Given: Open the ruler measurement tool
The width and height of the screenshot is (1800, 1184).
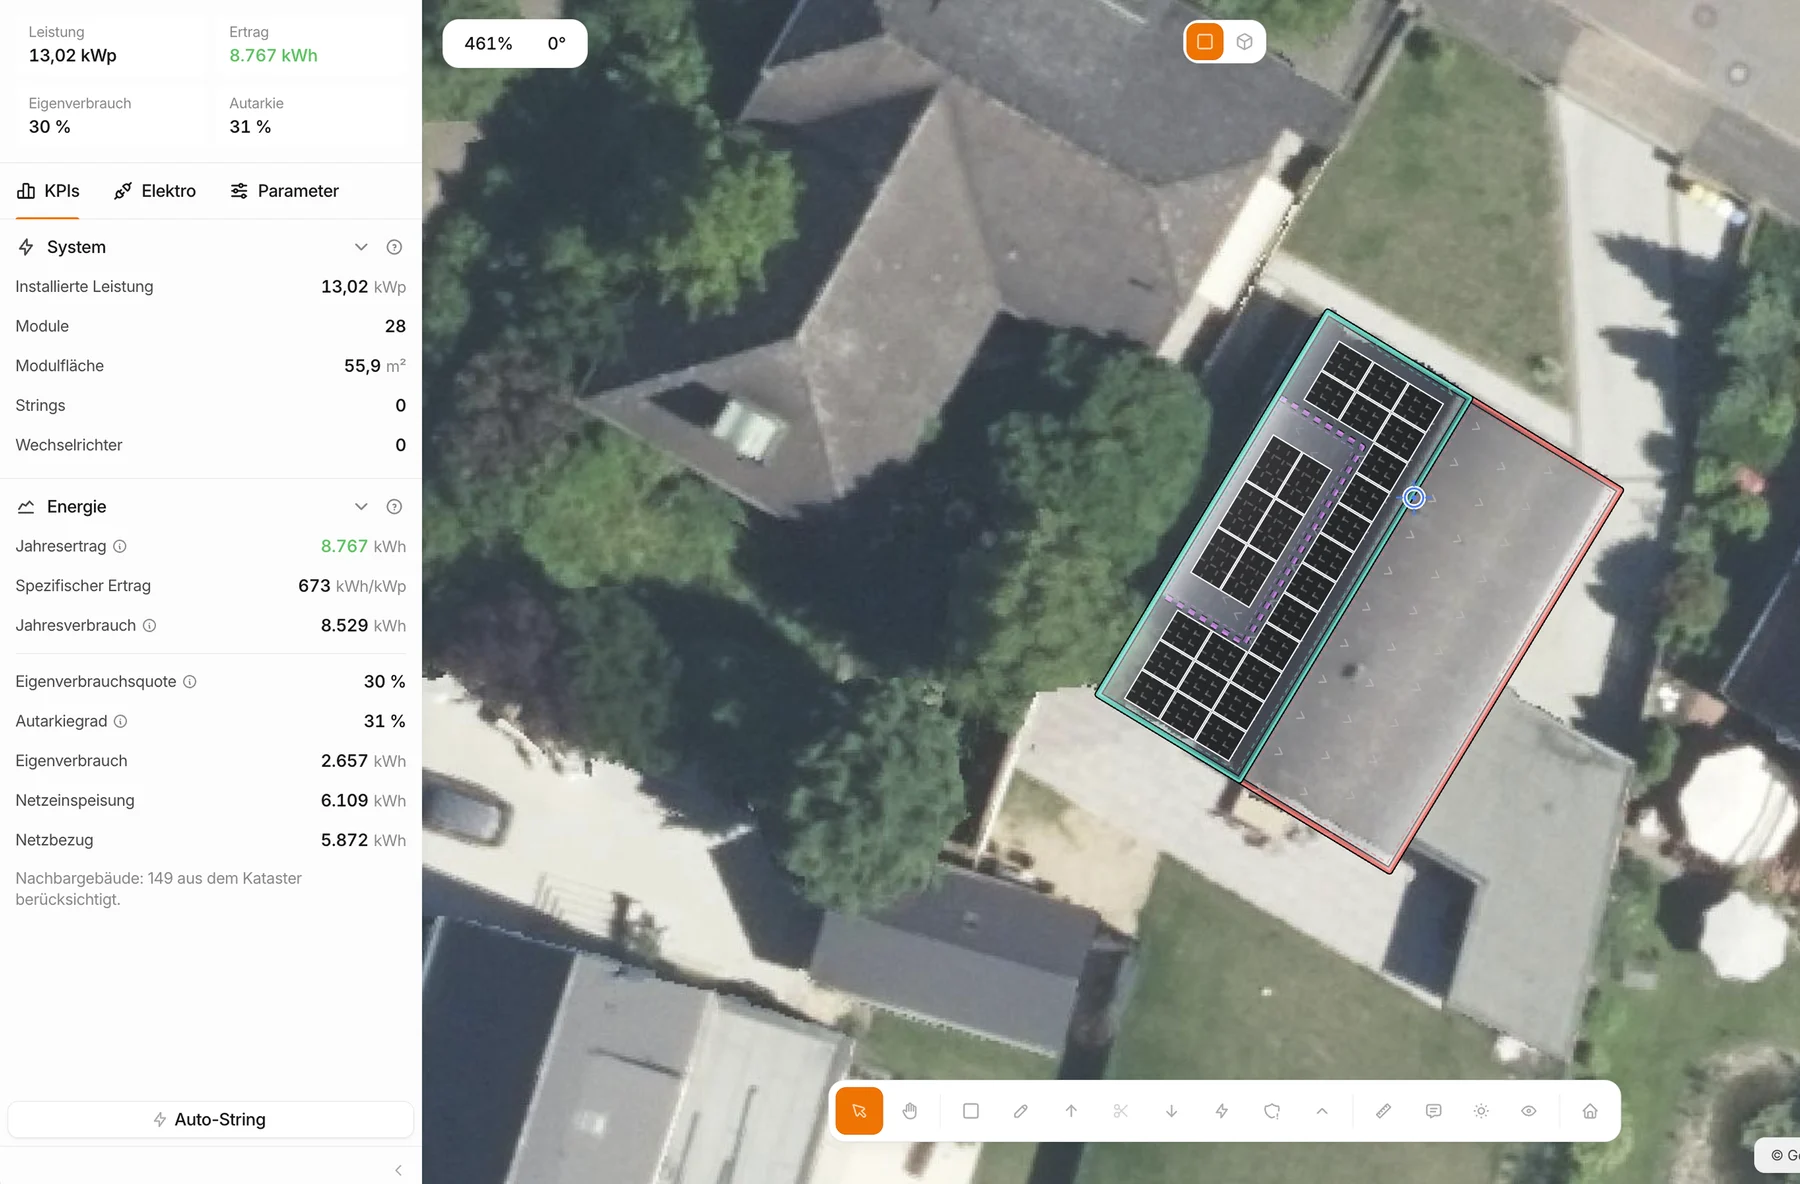Looking at the screenshot, I should (x=1384, y=1111).
